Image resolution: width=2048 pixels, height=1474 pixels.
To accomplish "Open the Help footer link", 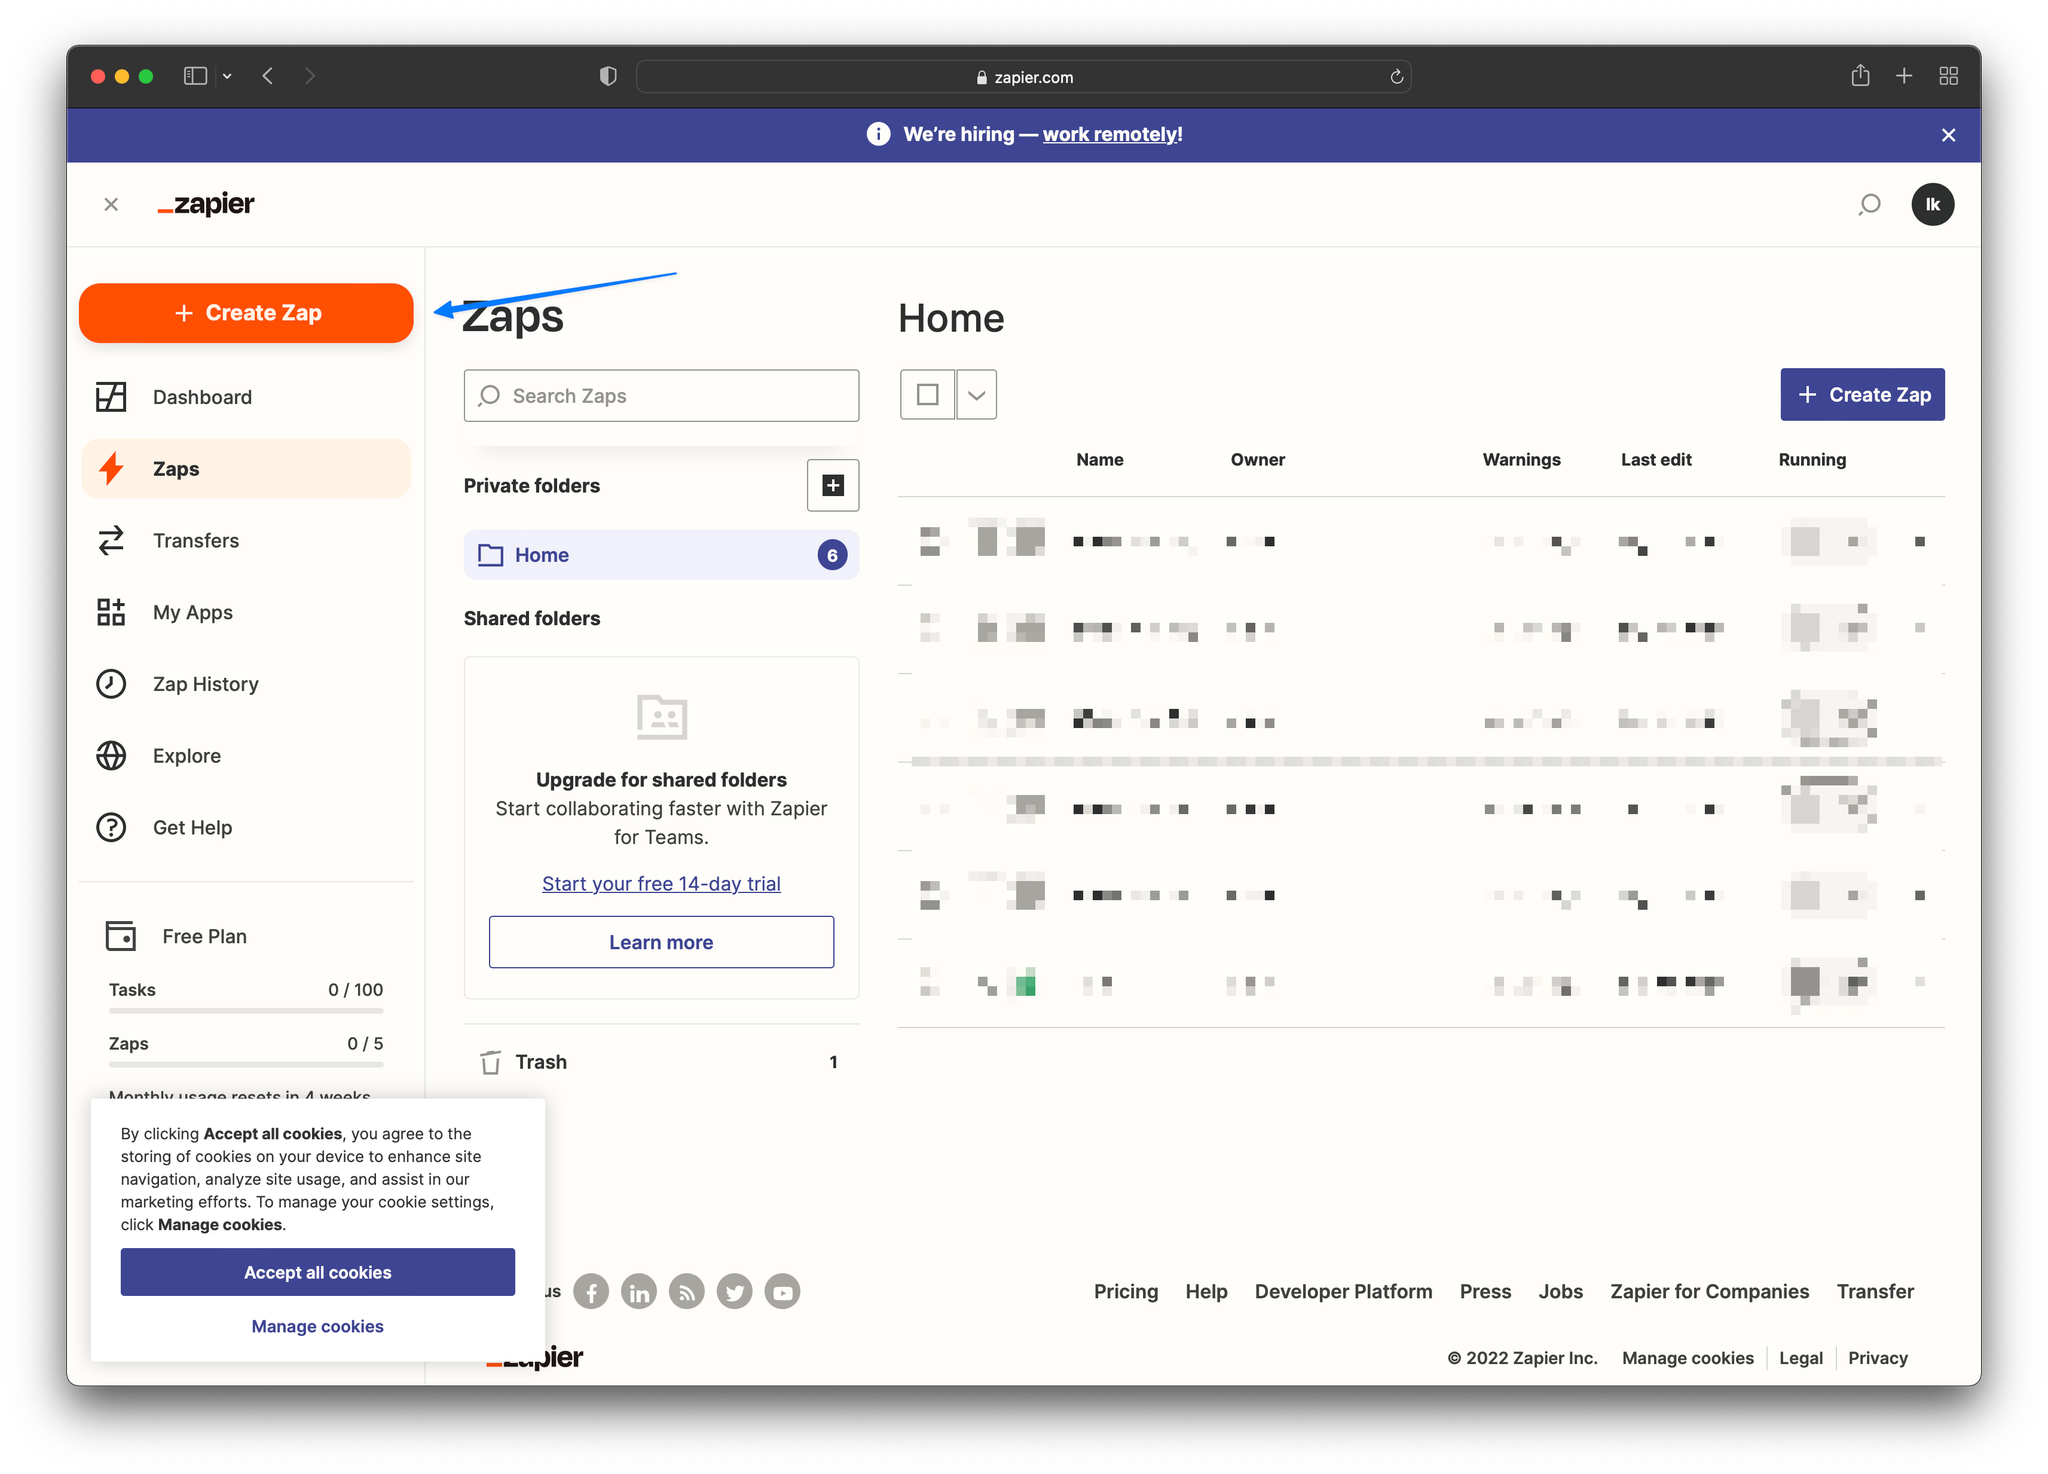I will tap(1206, 1291).
